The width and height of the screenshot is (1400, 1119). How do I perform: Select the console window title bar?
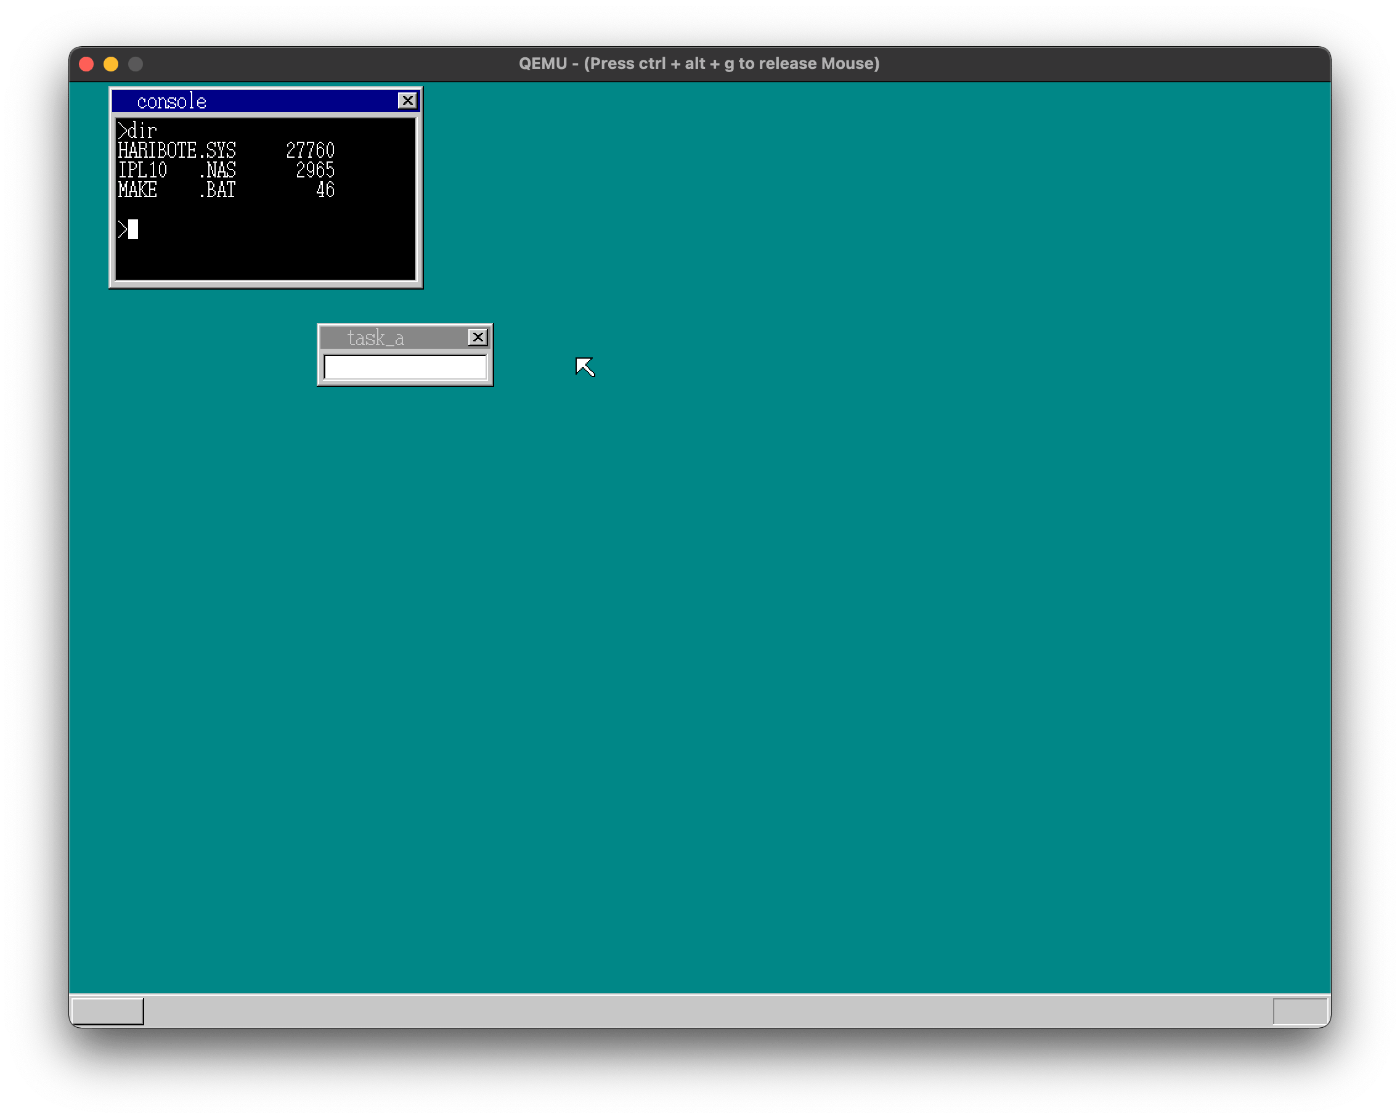point(265,101)
